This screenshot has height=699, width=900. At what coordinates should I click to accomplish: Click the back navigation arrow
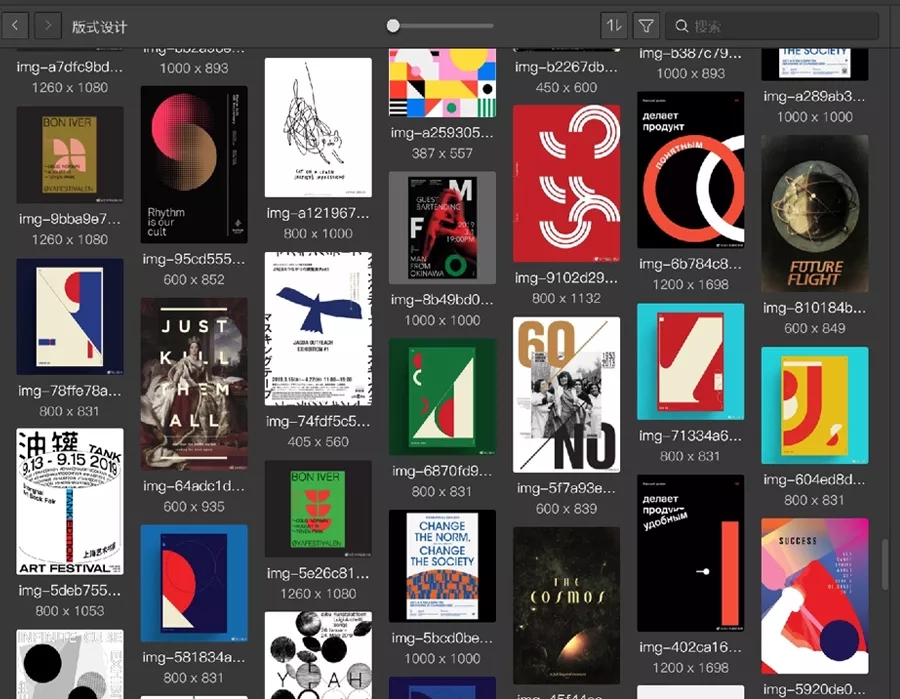[x=18, y=26]
